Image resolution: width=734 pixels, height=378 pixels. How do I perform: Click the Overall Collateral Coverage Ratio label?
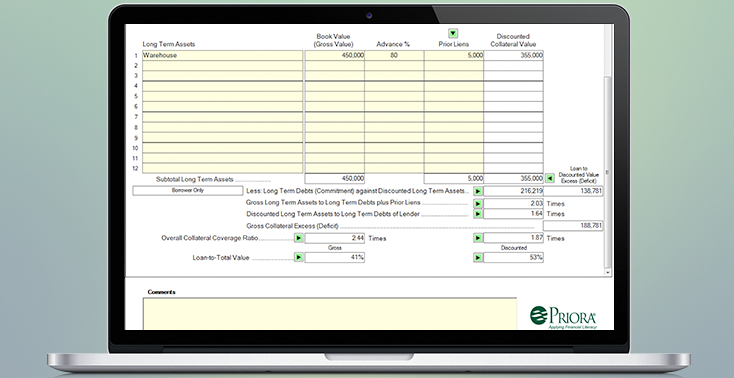pyautogui.click(x=210, y=238)
